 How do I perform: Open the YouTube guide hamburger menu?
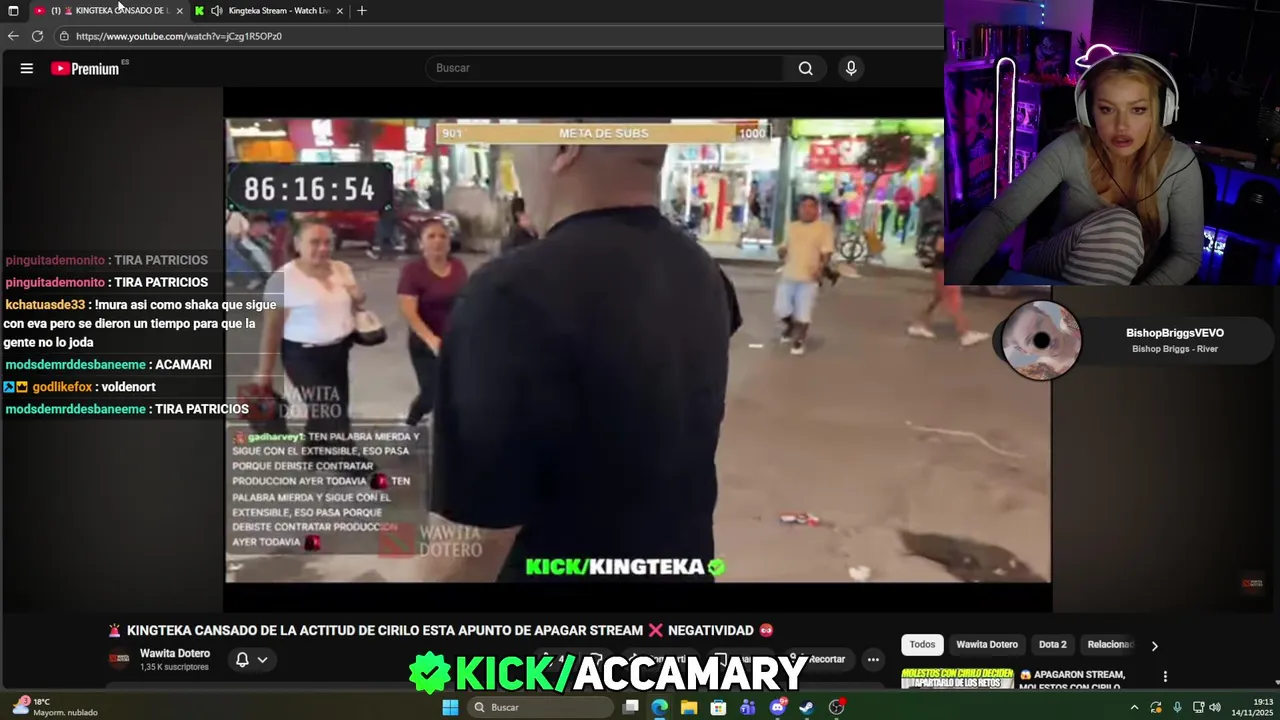click(x=27, y=68)
